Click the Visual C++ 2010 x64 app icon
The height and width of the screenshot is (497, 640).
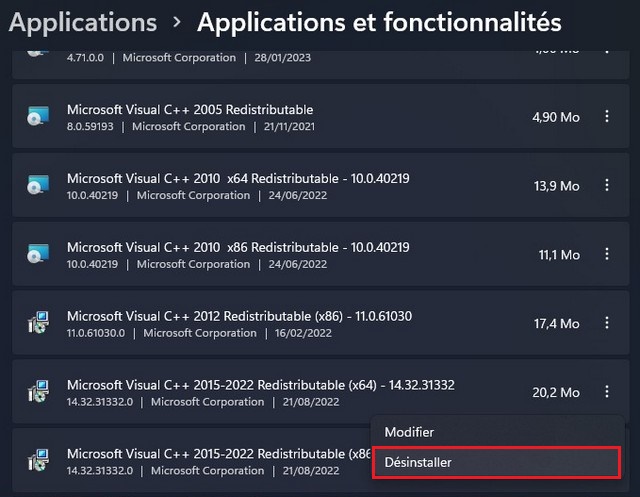pos(38,185)
